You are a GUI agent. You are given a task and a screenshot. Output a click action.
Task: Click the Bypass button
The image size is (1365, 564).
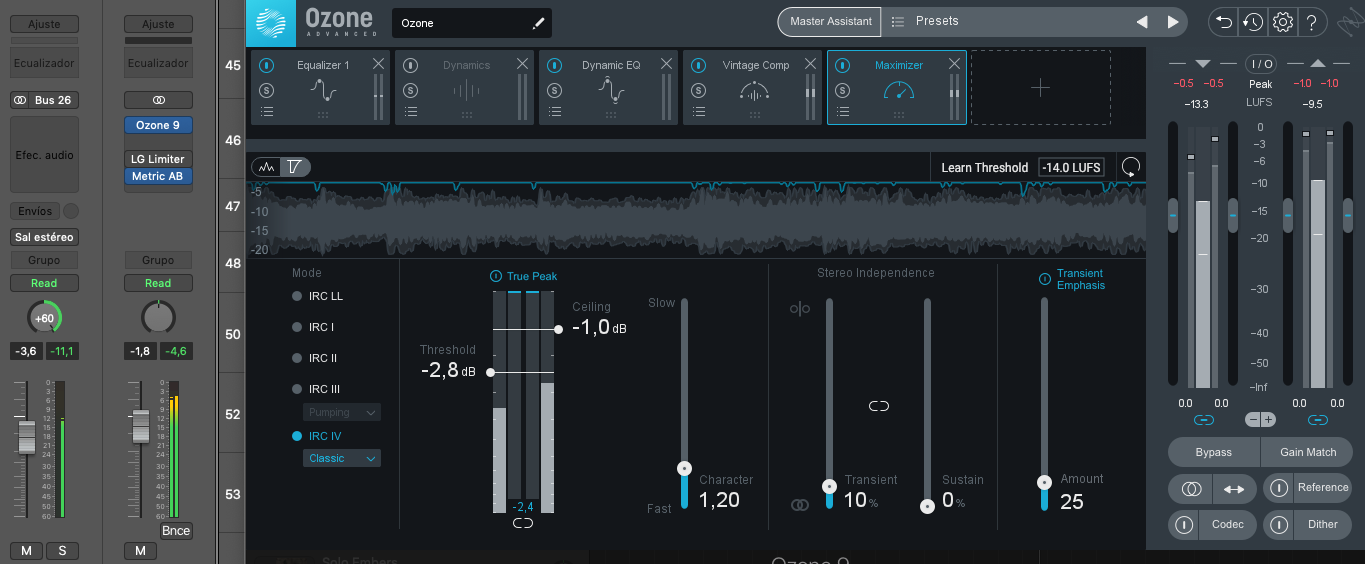coord(1213,452)
